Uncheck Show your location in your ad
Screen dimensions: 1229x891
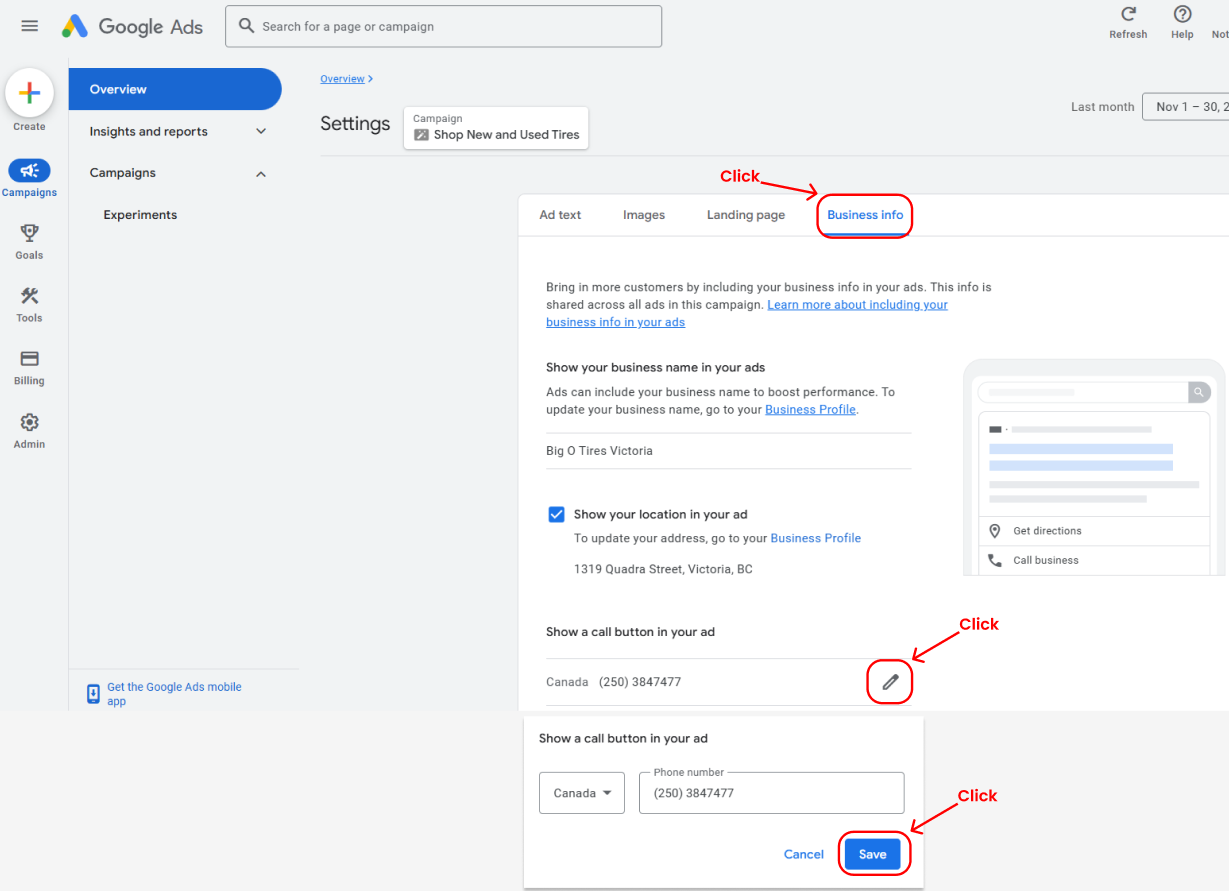click(557, 514)
